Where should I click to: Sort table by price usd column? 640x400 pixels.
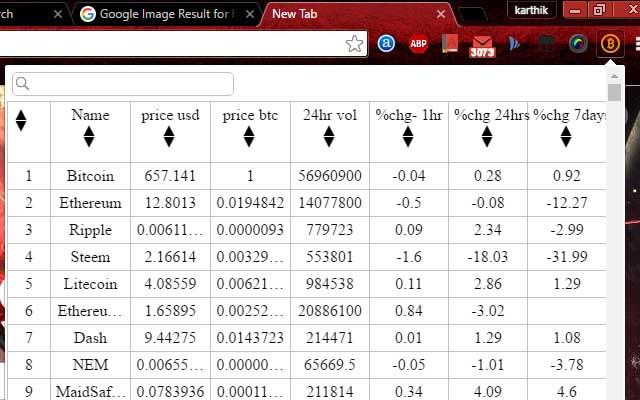coord(169,137)
